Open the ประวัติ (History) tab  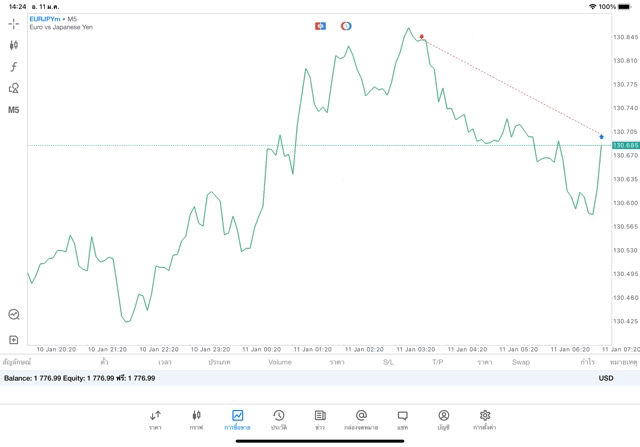tap(278, 419)
